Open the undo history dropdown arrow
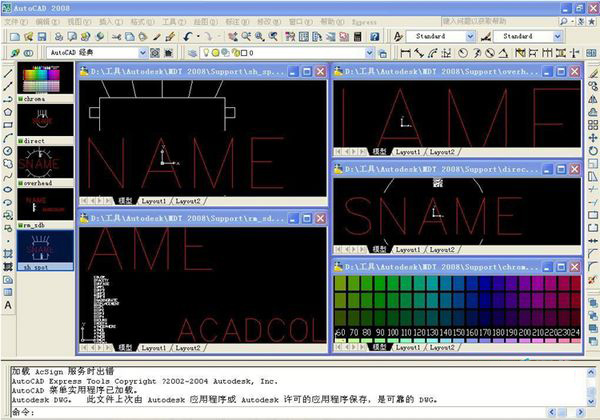This screenshot has height=420, width=600. [198, 36]
